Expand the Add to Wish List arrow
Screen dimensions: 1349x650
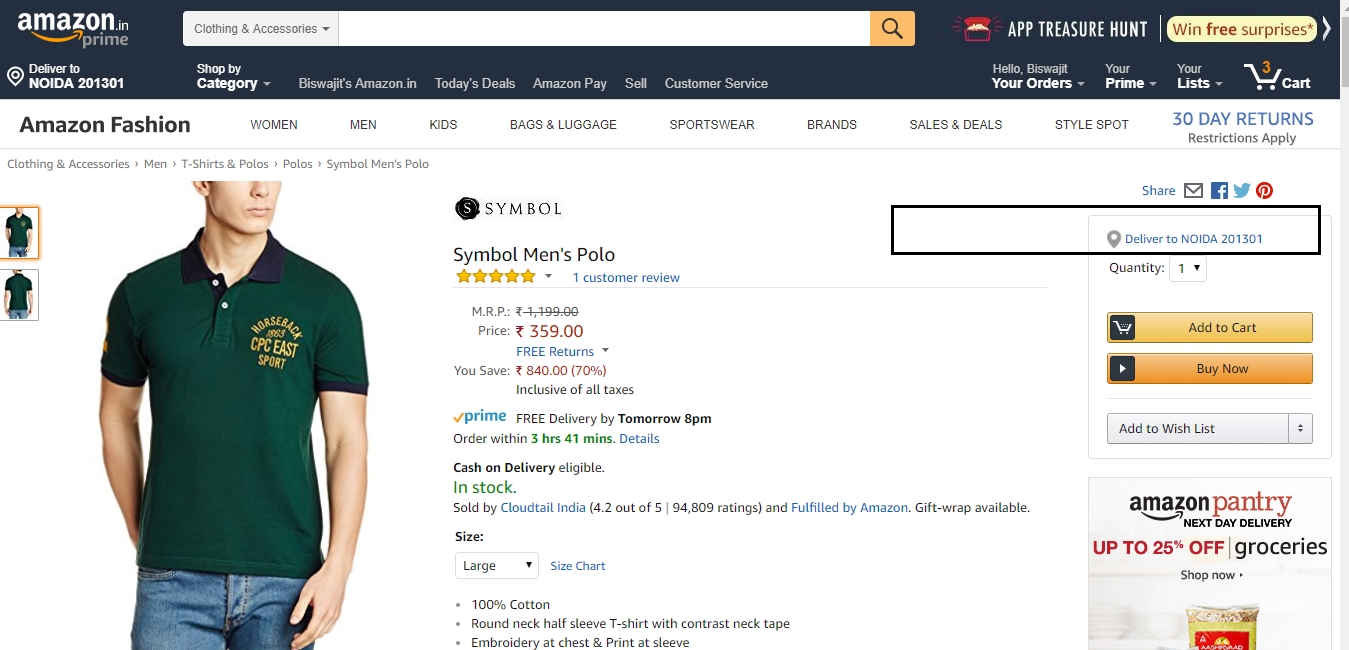click(x=1300, y=428)
